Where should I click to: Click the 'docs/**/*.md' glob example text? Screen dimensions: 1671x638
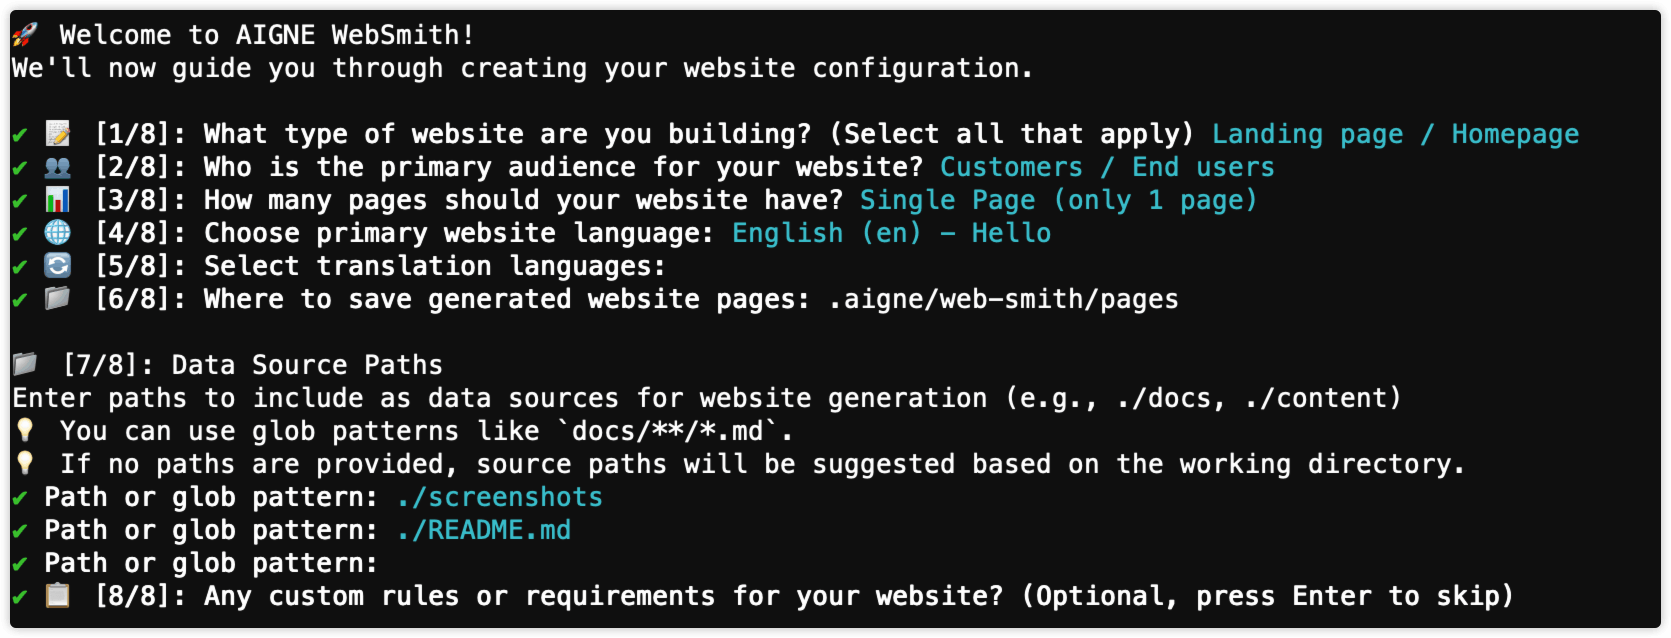tap(674, 431)
